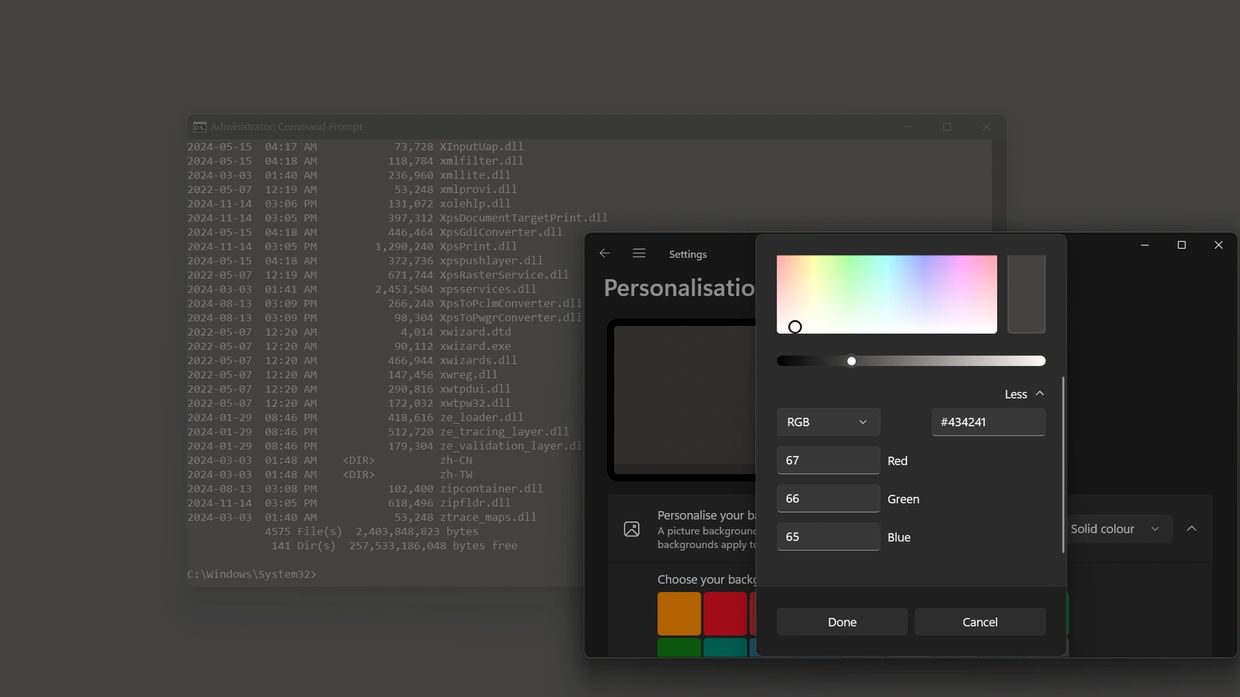This screenshot has height=697, width=1240.
Task: Open the Settings hamburger navigation menu
Action: [639, 254]
